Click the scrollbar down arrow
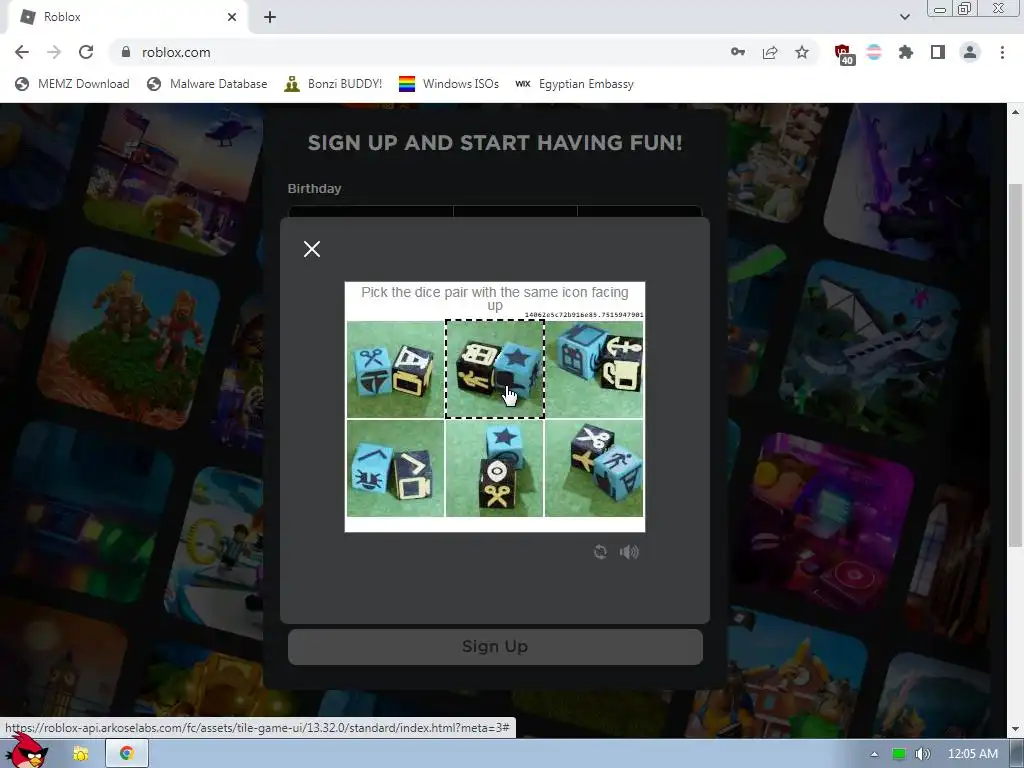 (1016, 729)
